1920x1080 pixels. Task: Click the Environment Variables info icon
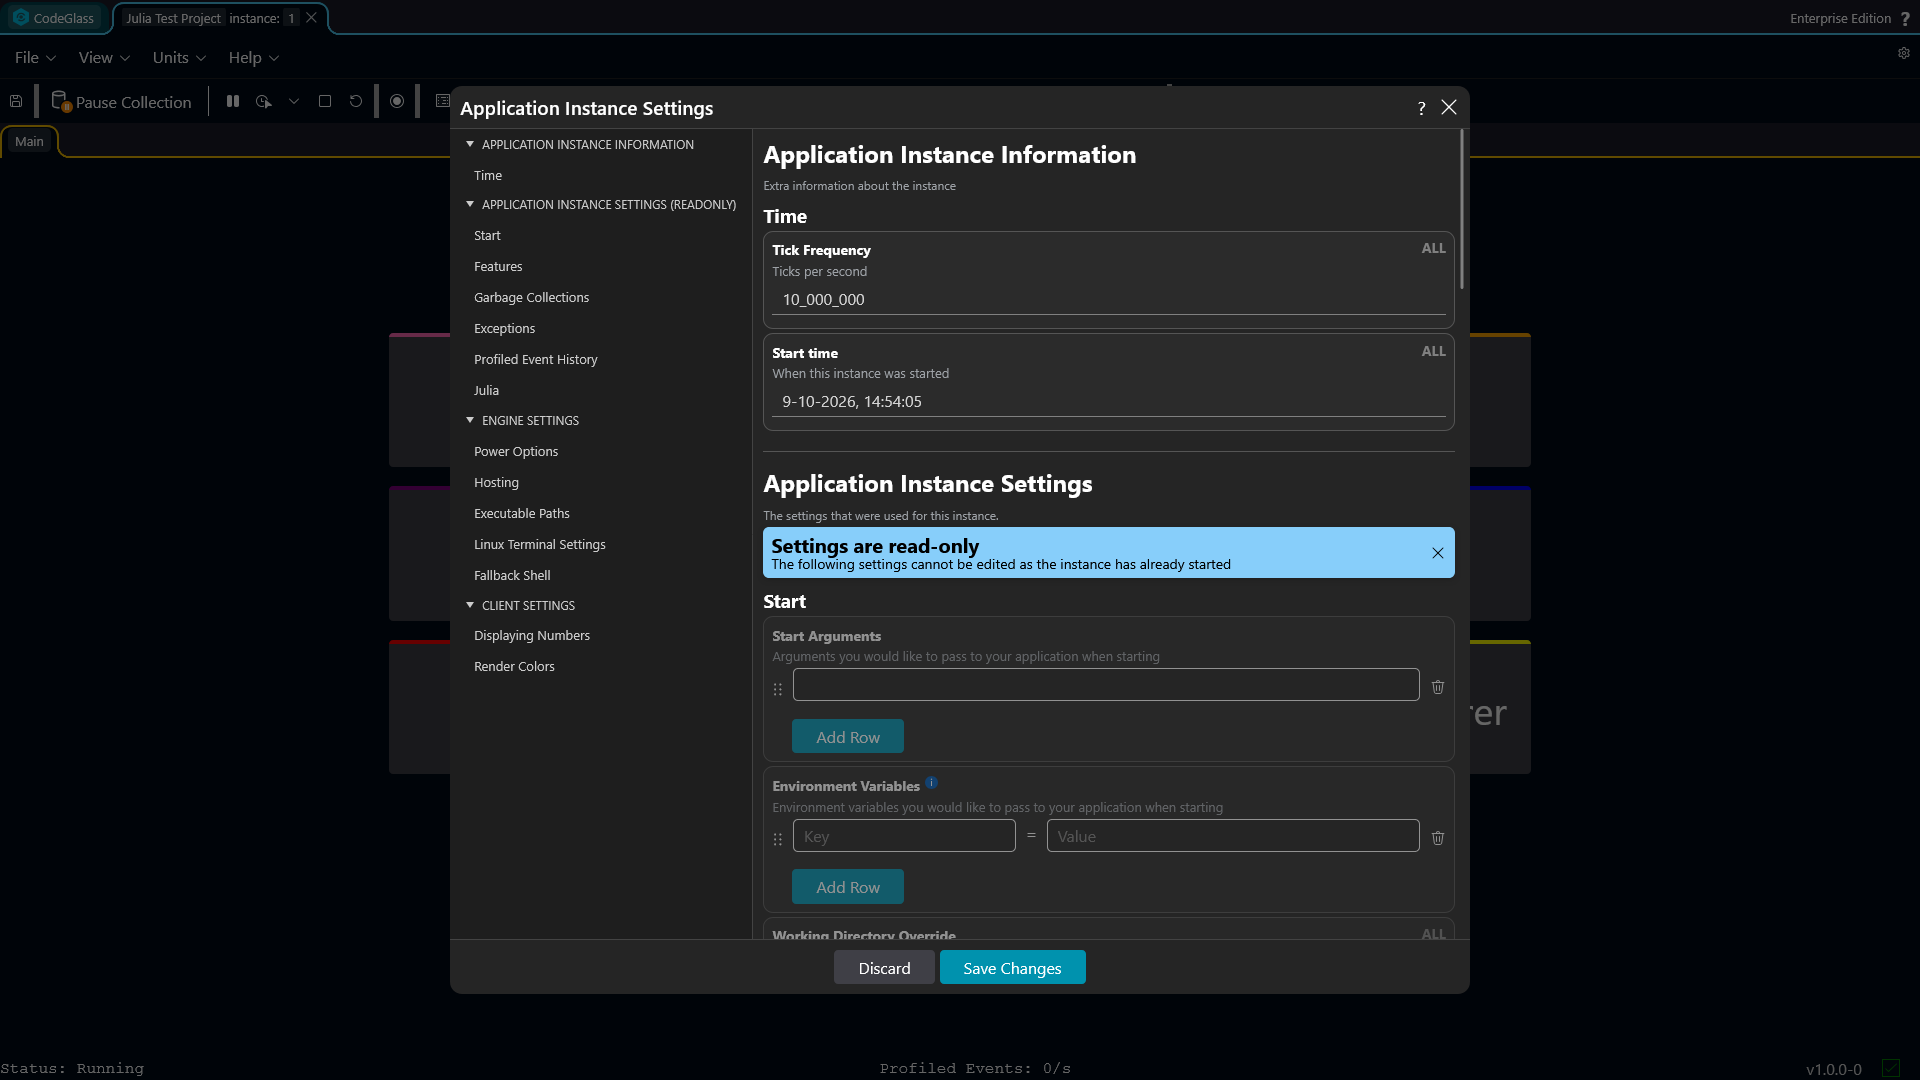click(931, 783)
